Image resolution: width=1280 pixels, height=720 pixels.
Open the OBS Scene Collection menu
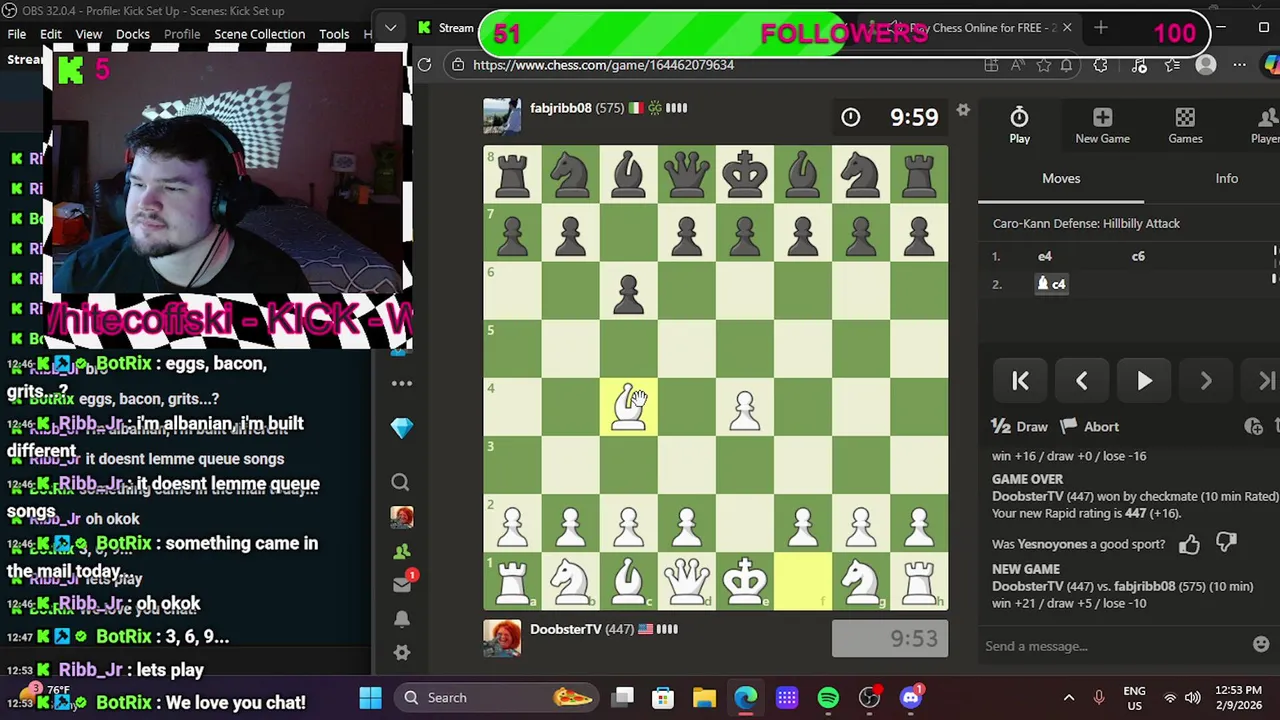point(259,34)
